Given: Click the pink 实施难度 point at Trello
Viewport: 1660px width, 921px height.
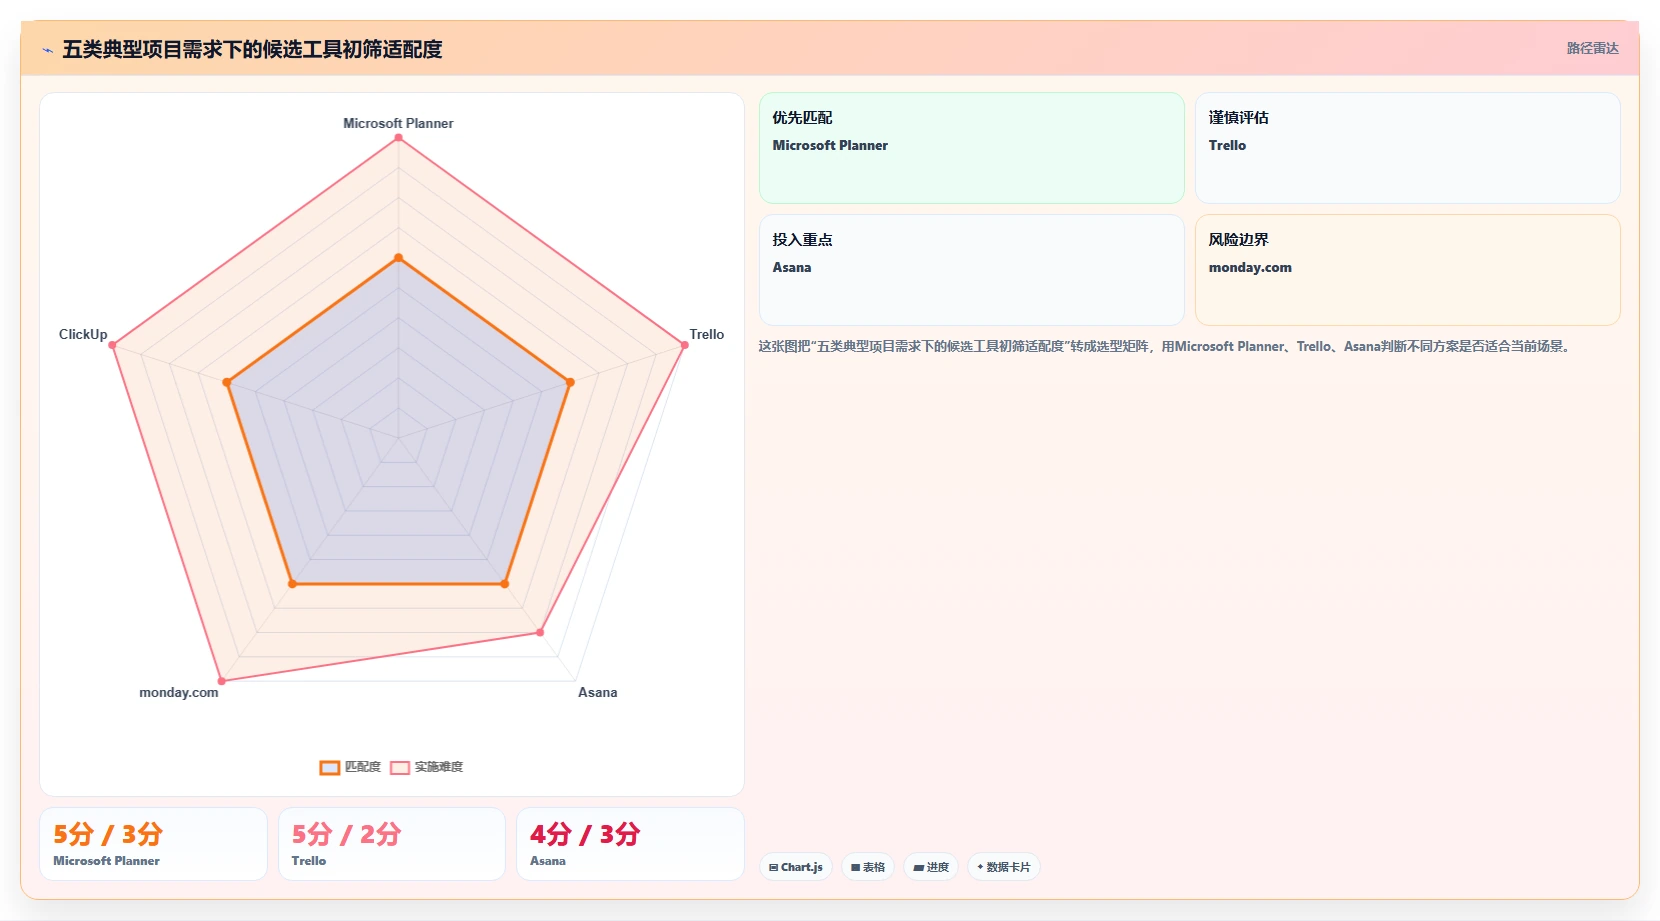Looking at the screenshot, I should [x=684, y=345].
